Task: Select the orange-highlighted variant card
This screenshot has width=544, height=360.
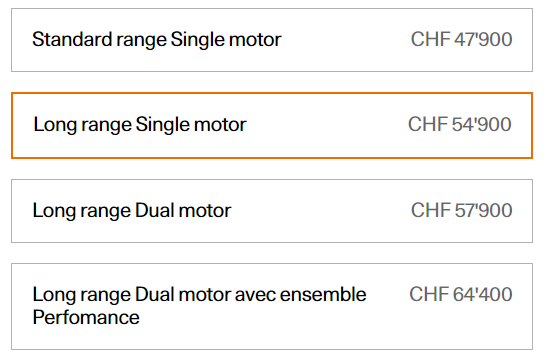Action: click(x=272, y=126)
